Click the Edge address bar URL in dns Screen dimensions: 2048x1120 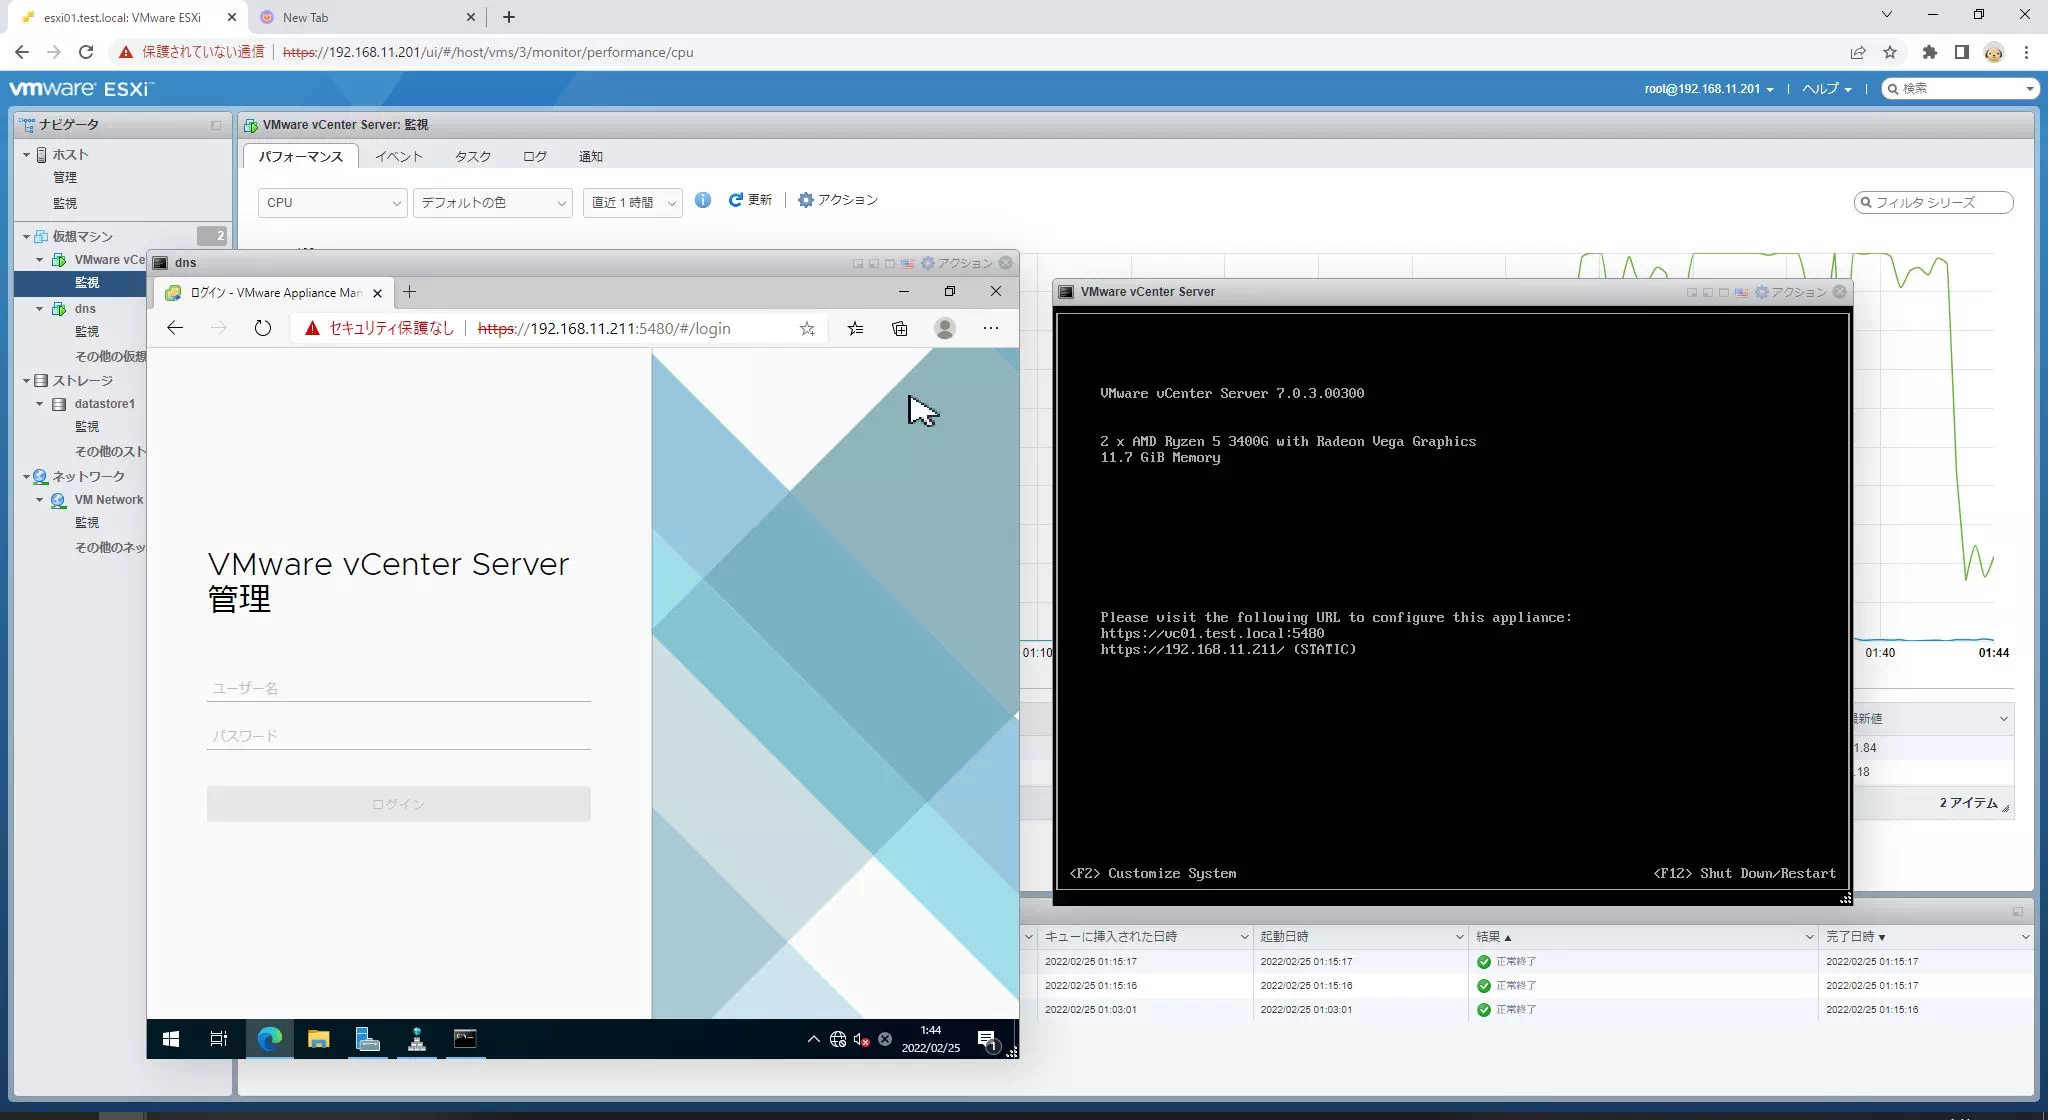coord(604,328)
